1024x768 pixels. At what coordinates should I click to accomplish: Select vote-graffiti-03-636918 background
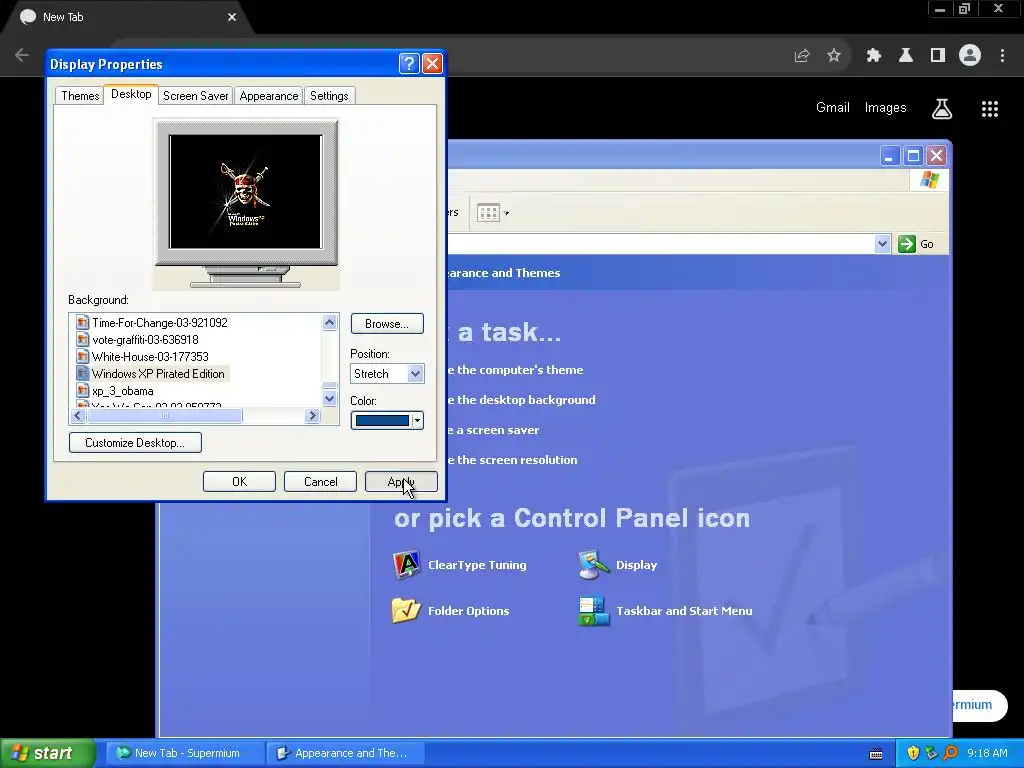[145, 340]
